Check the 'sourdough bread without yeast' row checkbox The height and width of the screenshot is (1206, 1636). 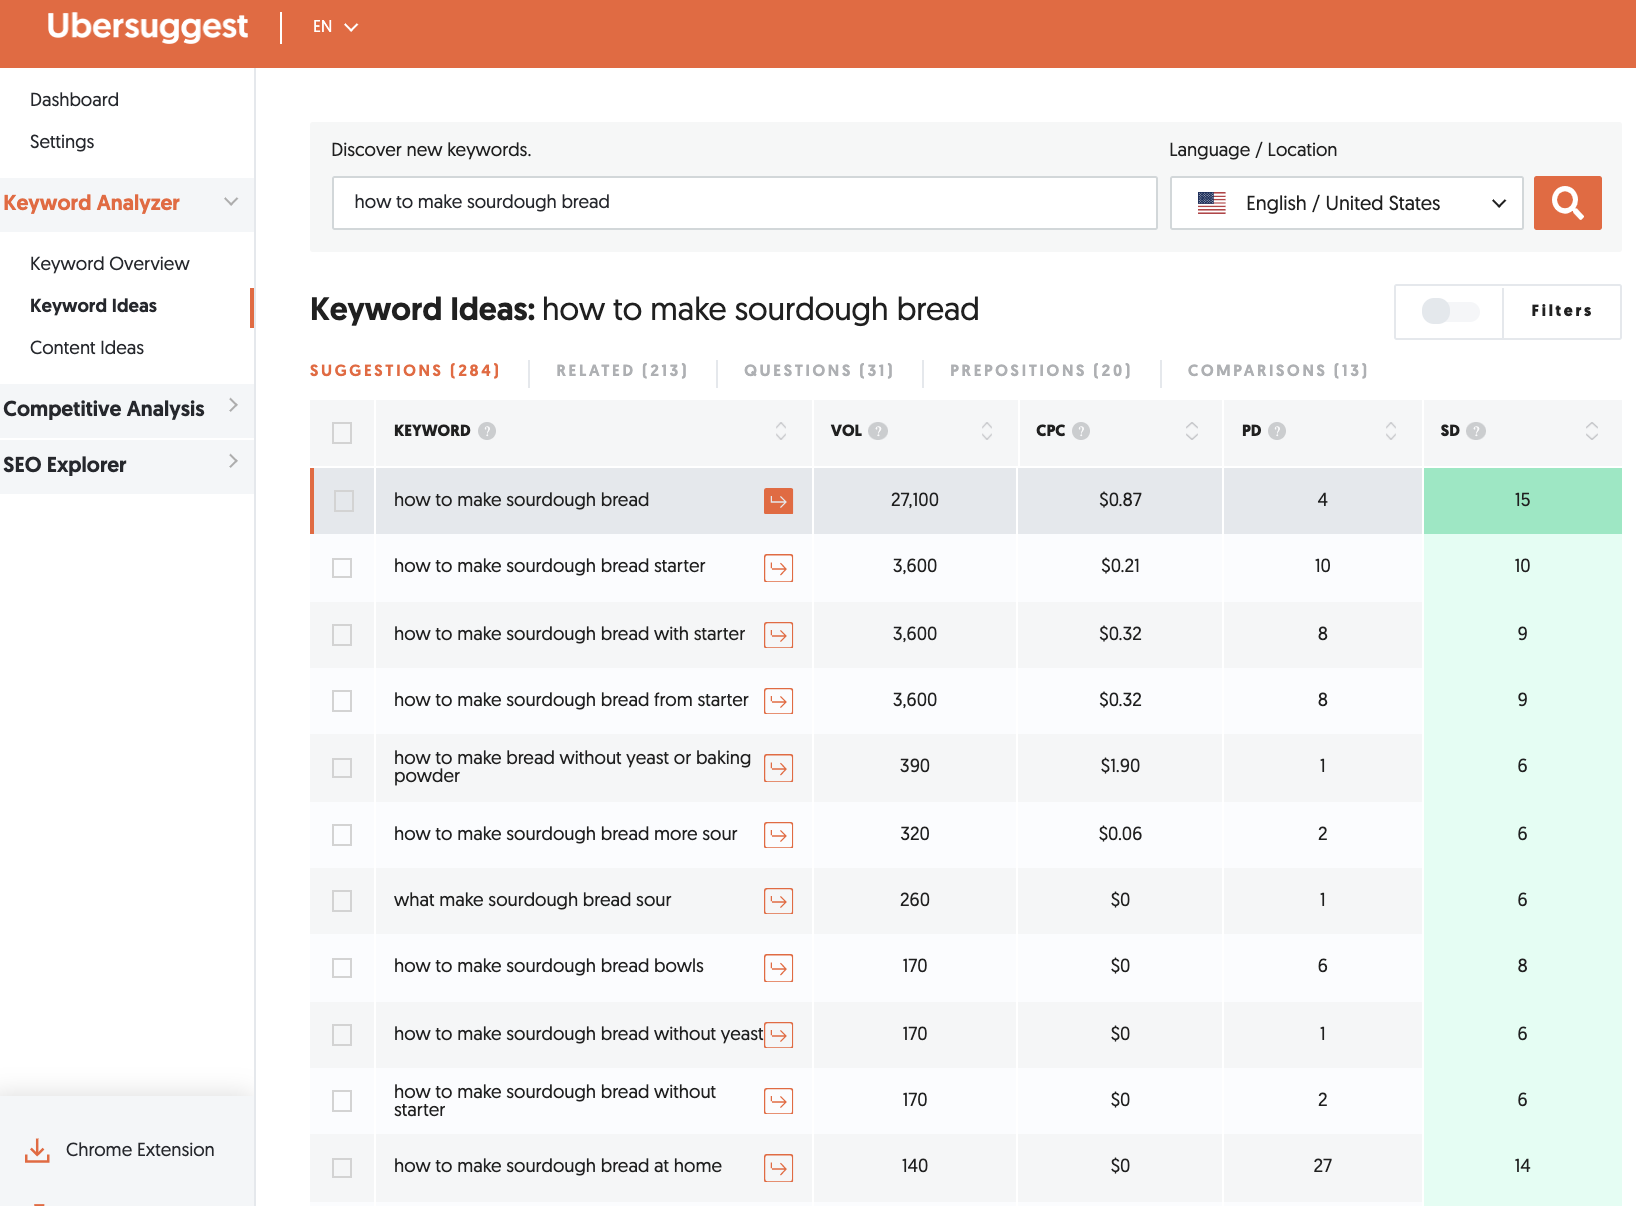pyautogui.click(x=342, y=1035)
